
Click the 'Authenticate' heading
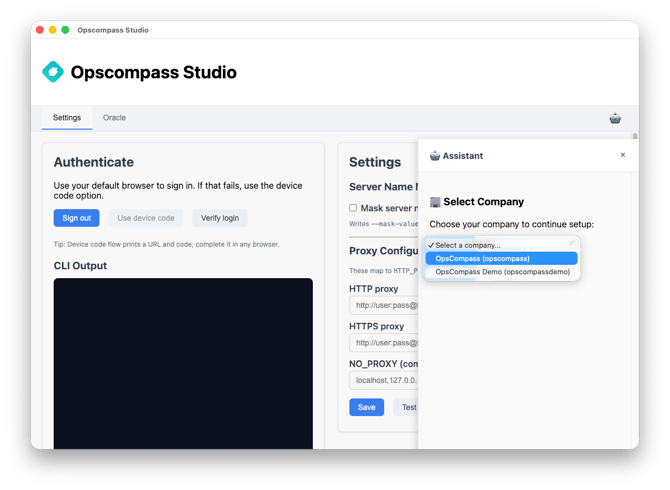(x=94, y=162)
